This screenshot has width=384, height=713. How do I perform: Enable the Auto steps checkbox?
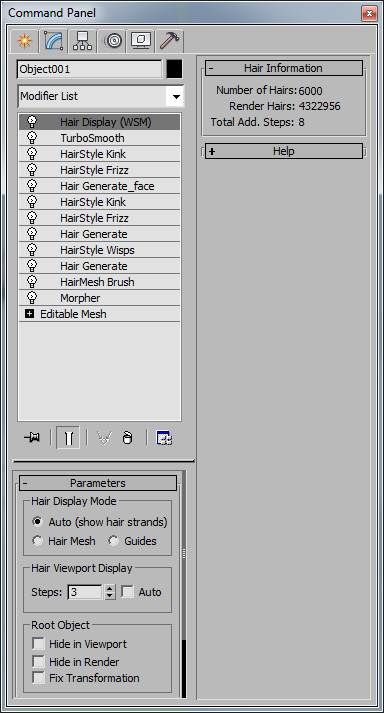[x=128, y=592]
